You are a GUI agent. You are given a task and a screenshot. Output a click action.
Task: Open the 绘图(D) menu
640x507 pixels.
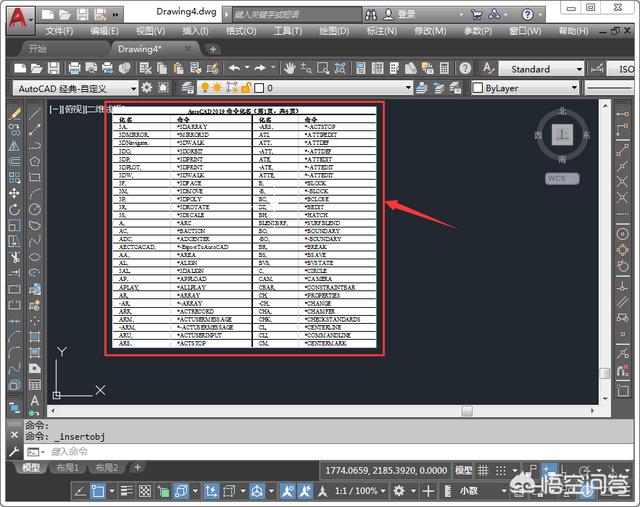coord(334,31)
